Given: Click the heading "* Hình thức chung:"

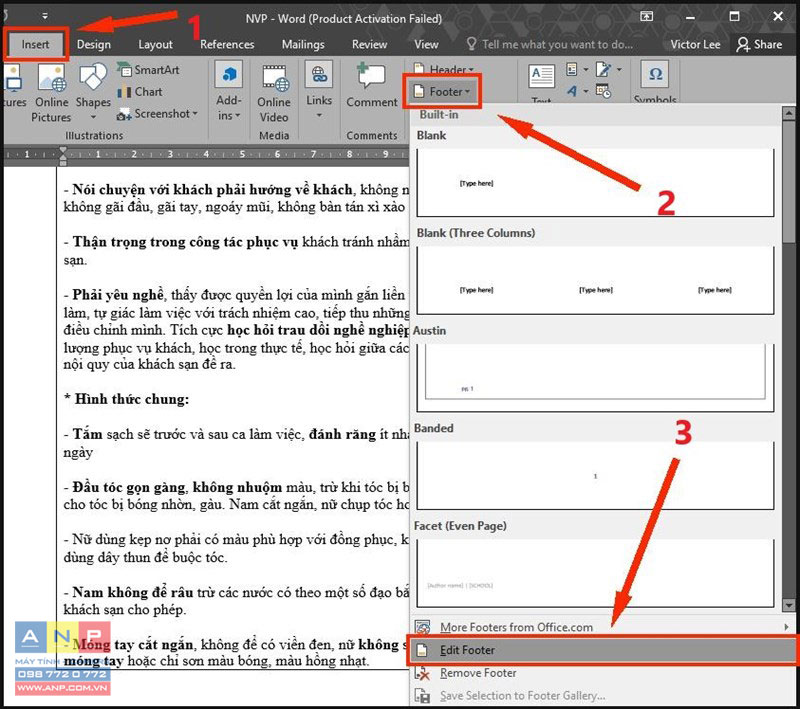Looking at the screenshot, I should (x=127, y=399).
